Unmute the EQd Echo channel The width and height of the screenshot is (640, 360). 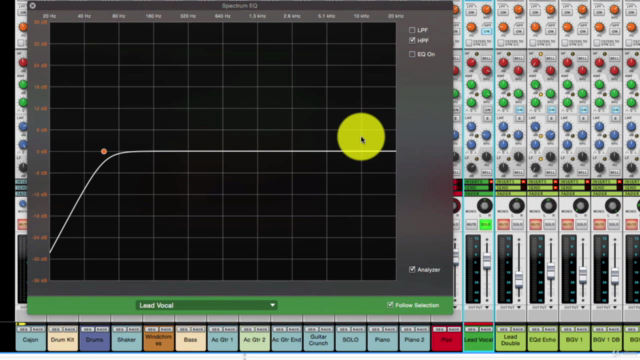(536, 224)
